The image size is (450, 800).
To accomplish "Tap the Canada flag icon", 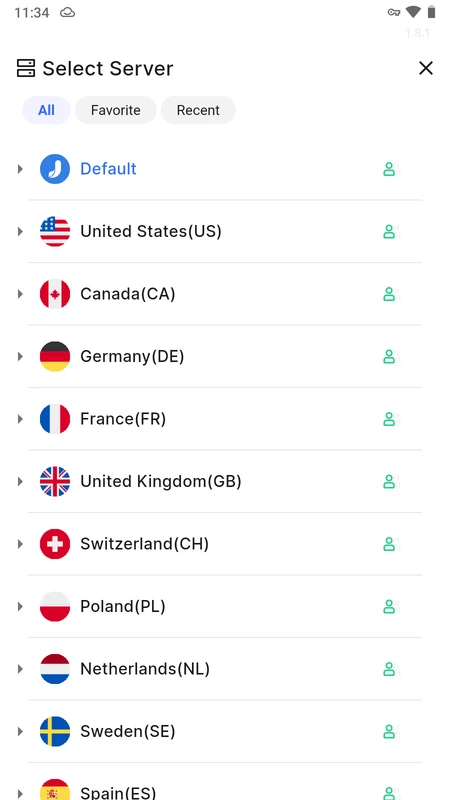I will pyautogui.click(x=55, y=294).
